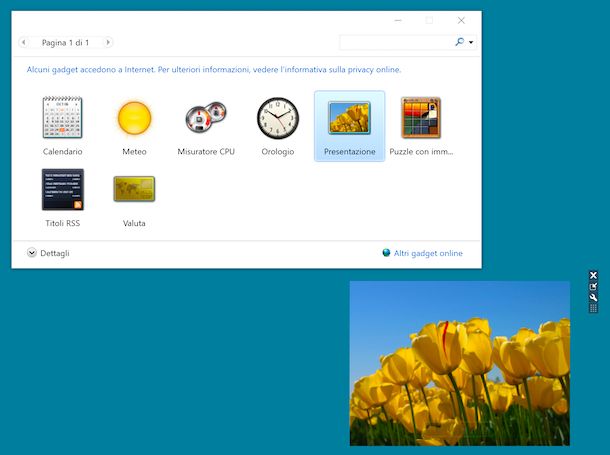Choose the Misuratore CPU gadget icon
Image resolution: width=610 pixels, height=455 pixels.
(x=206, y=117)
